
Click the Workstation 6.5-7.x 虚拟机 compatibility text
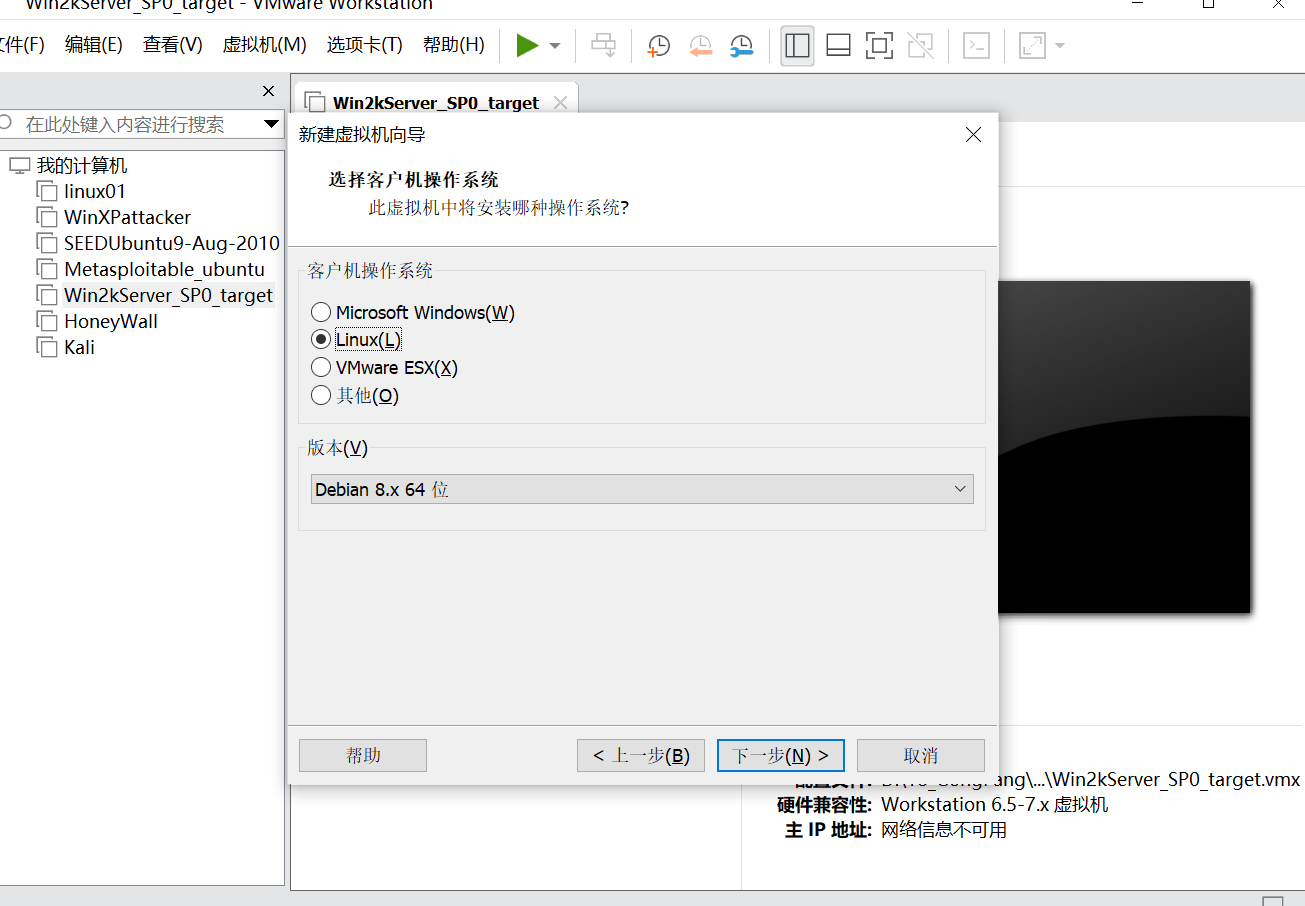(x=994, y=804)
